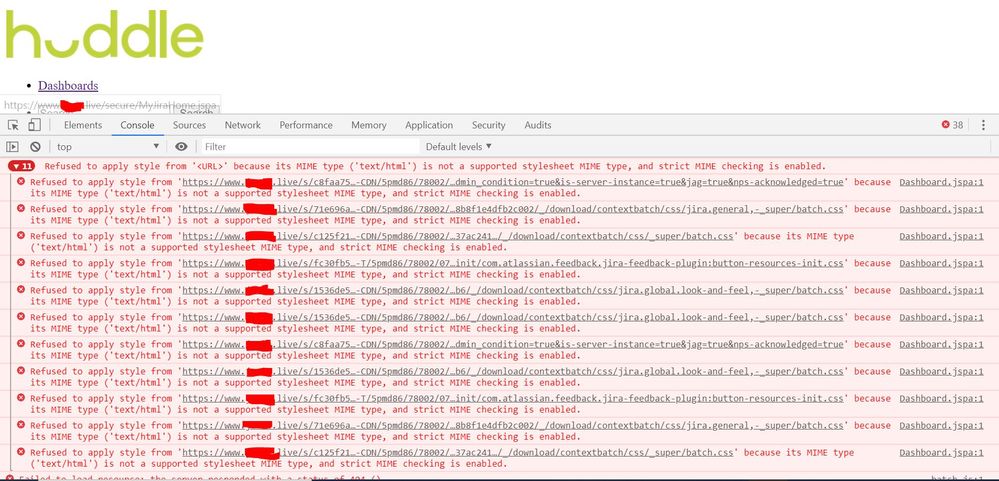Viewport: 999px width, 481px height.
Task: Open the Application tab
Action: click(x=429, y=126)
